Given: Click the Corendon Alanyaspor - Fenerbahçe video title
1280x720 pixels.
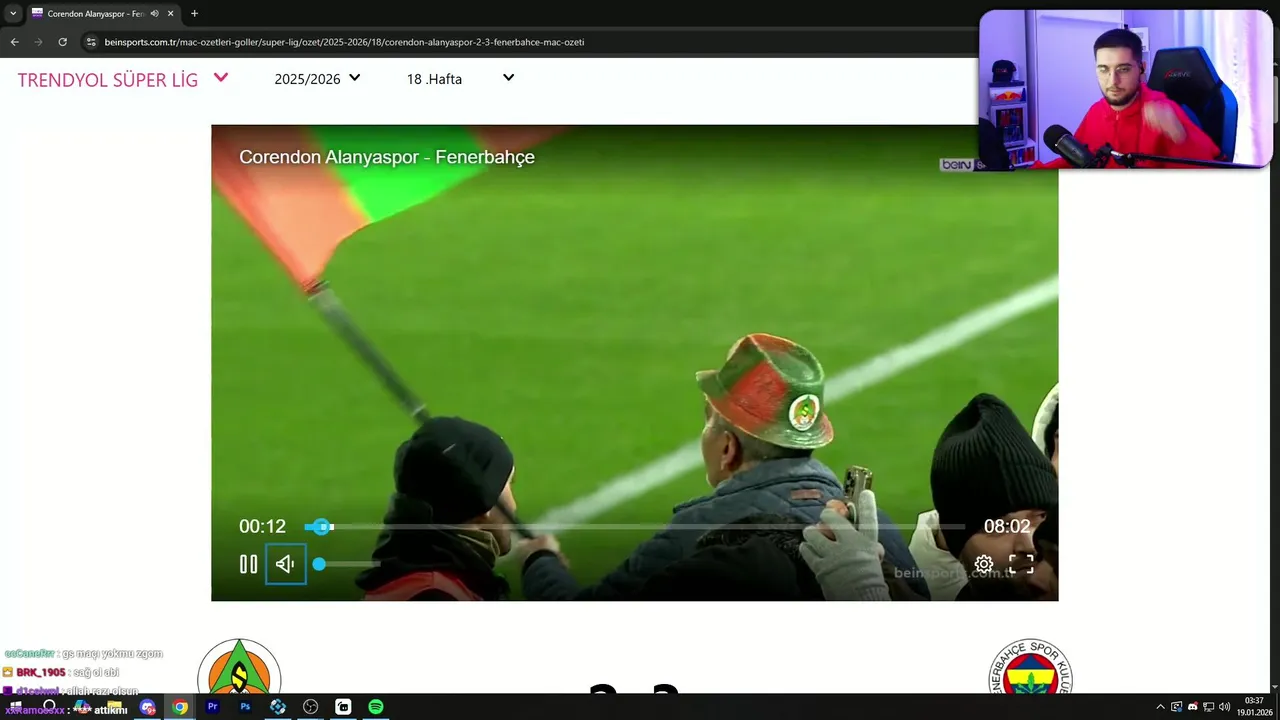Looking at the screenshot, I should [x=387, y=157].
